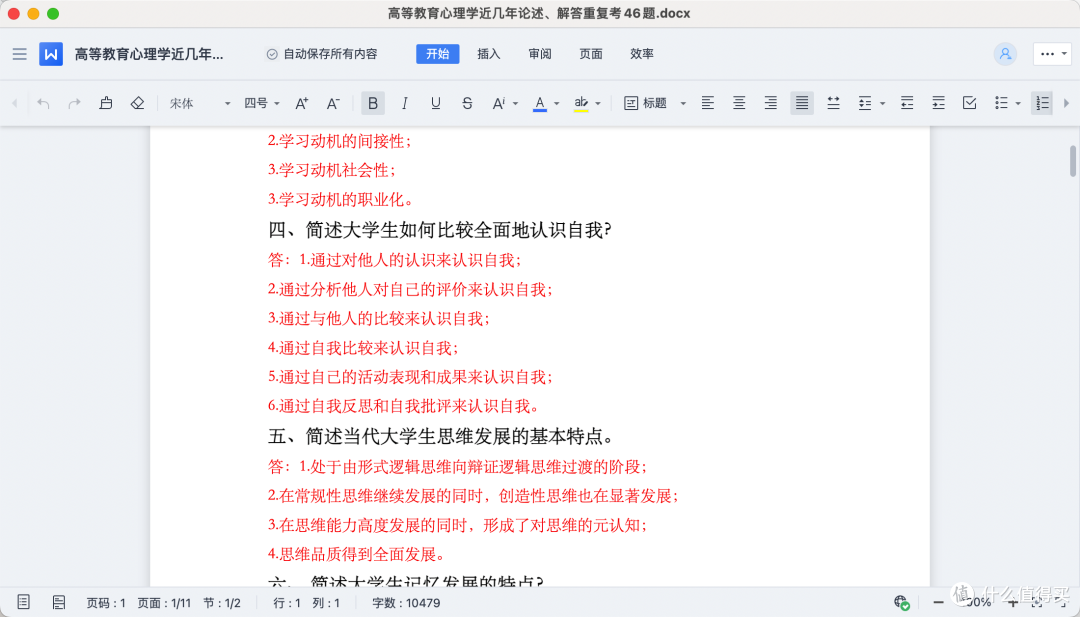
Task: Switch to page layout view icon
Action: 23,603
